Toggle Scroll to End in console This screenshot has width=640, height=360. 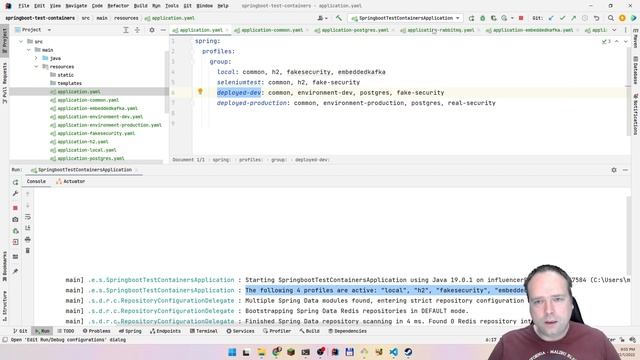(28, 228)
